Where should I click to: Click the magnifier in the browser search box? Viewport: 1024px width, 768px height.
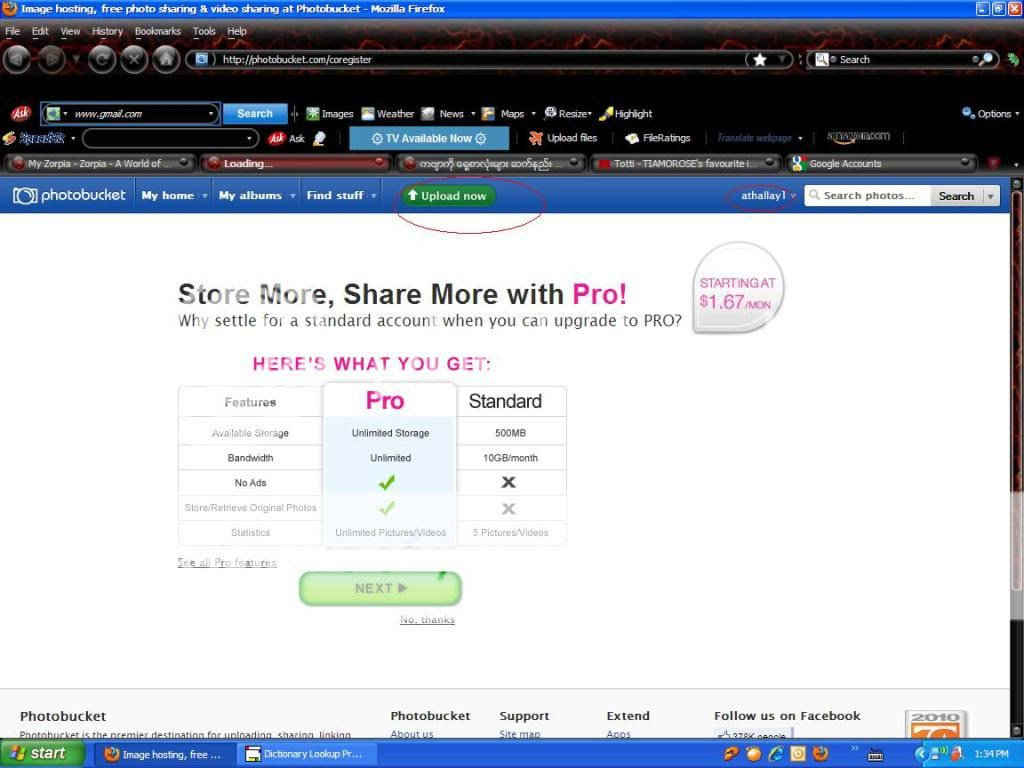pos(985,59)
